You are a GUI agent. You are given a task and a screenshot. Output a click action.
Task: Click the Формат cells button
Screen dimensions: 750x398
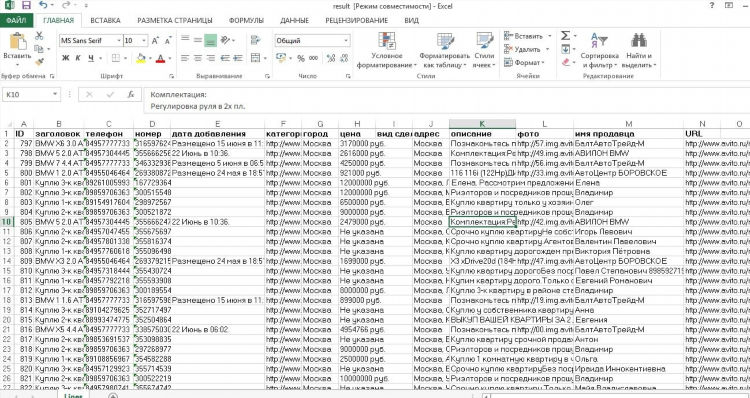point(525,63)
